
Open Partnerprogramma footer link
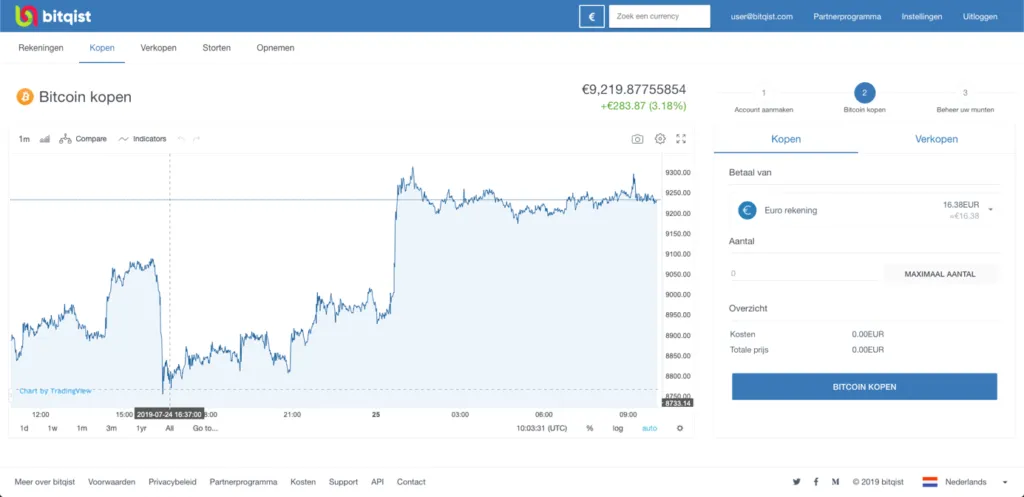pyautogui.click(x=244, y=482)
